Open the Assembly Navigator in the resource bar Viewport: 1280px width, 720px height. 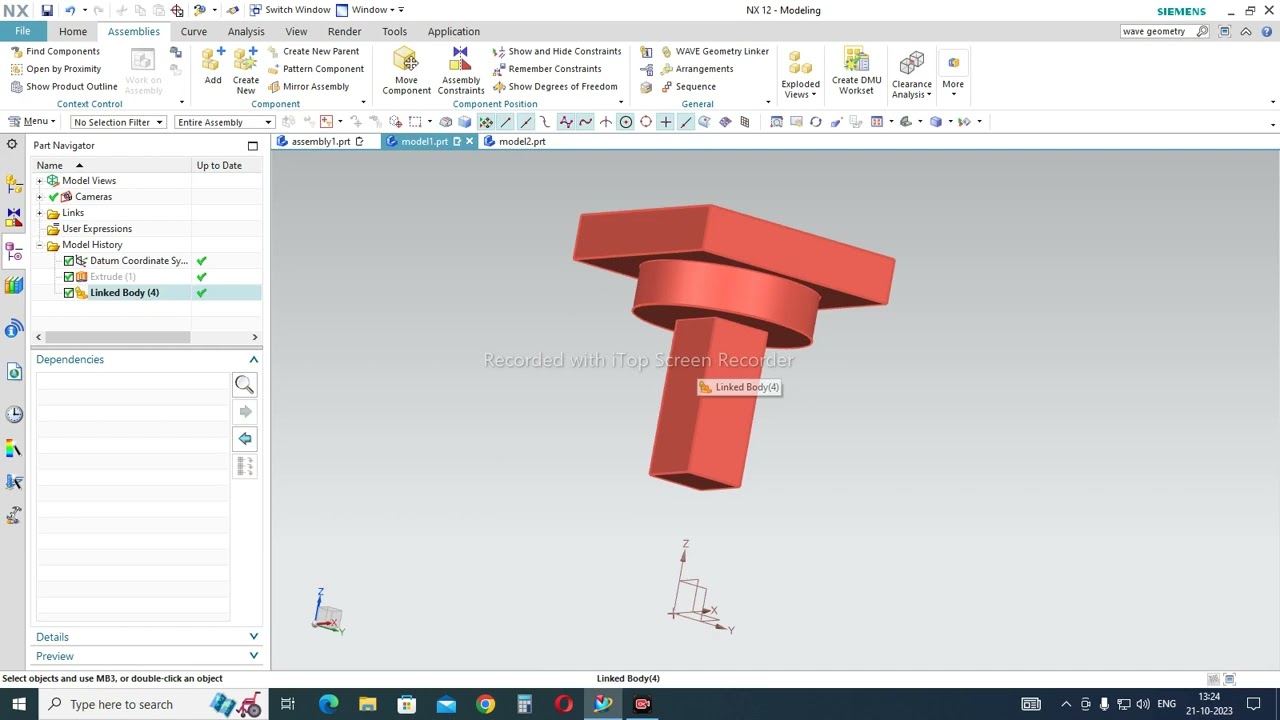tap(14, 184)
